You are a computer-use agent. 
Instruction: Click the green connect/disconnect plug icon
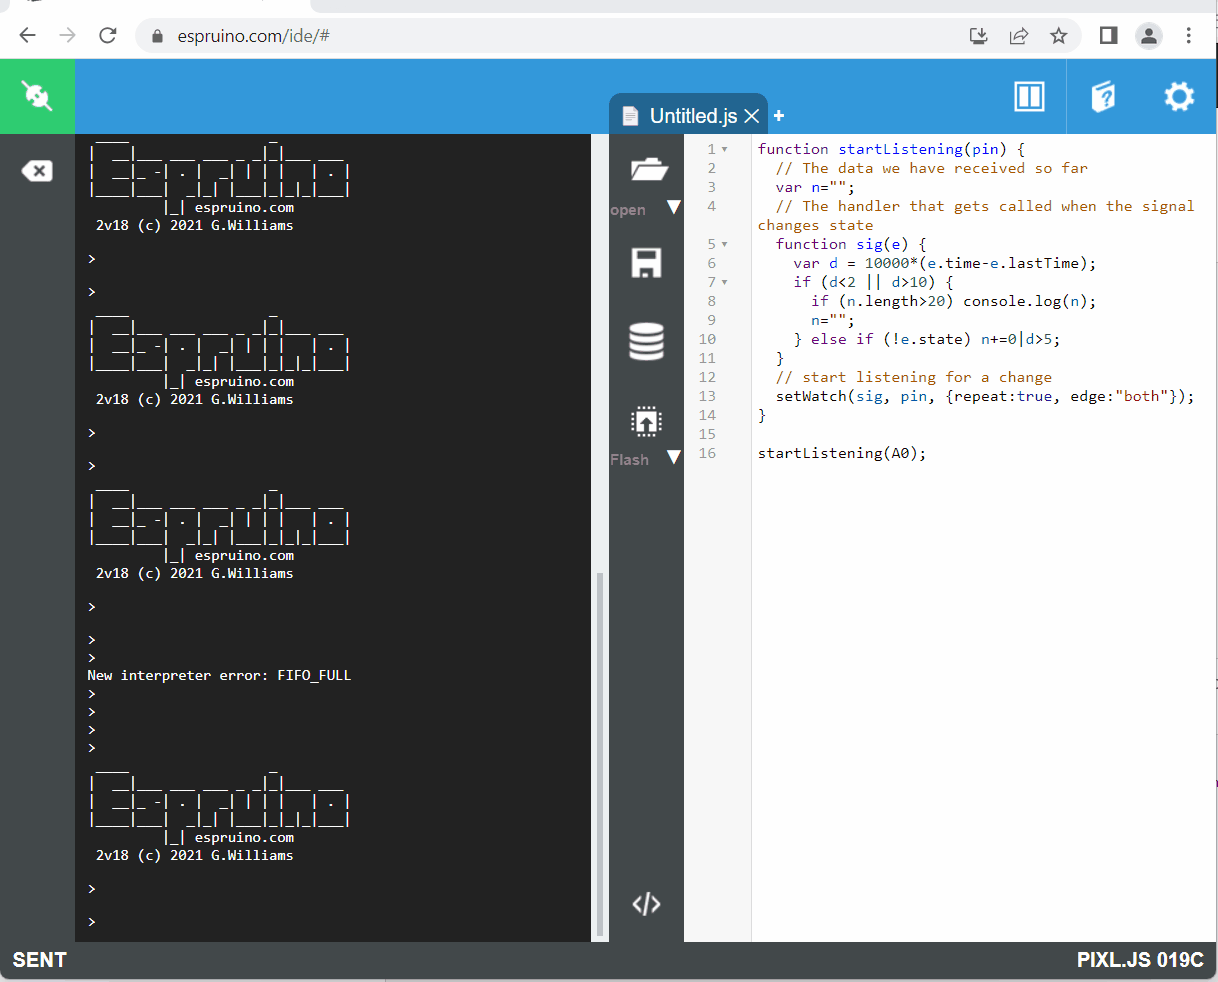pyautogui.click(x=37, y=96)
